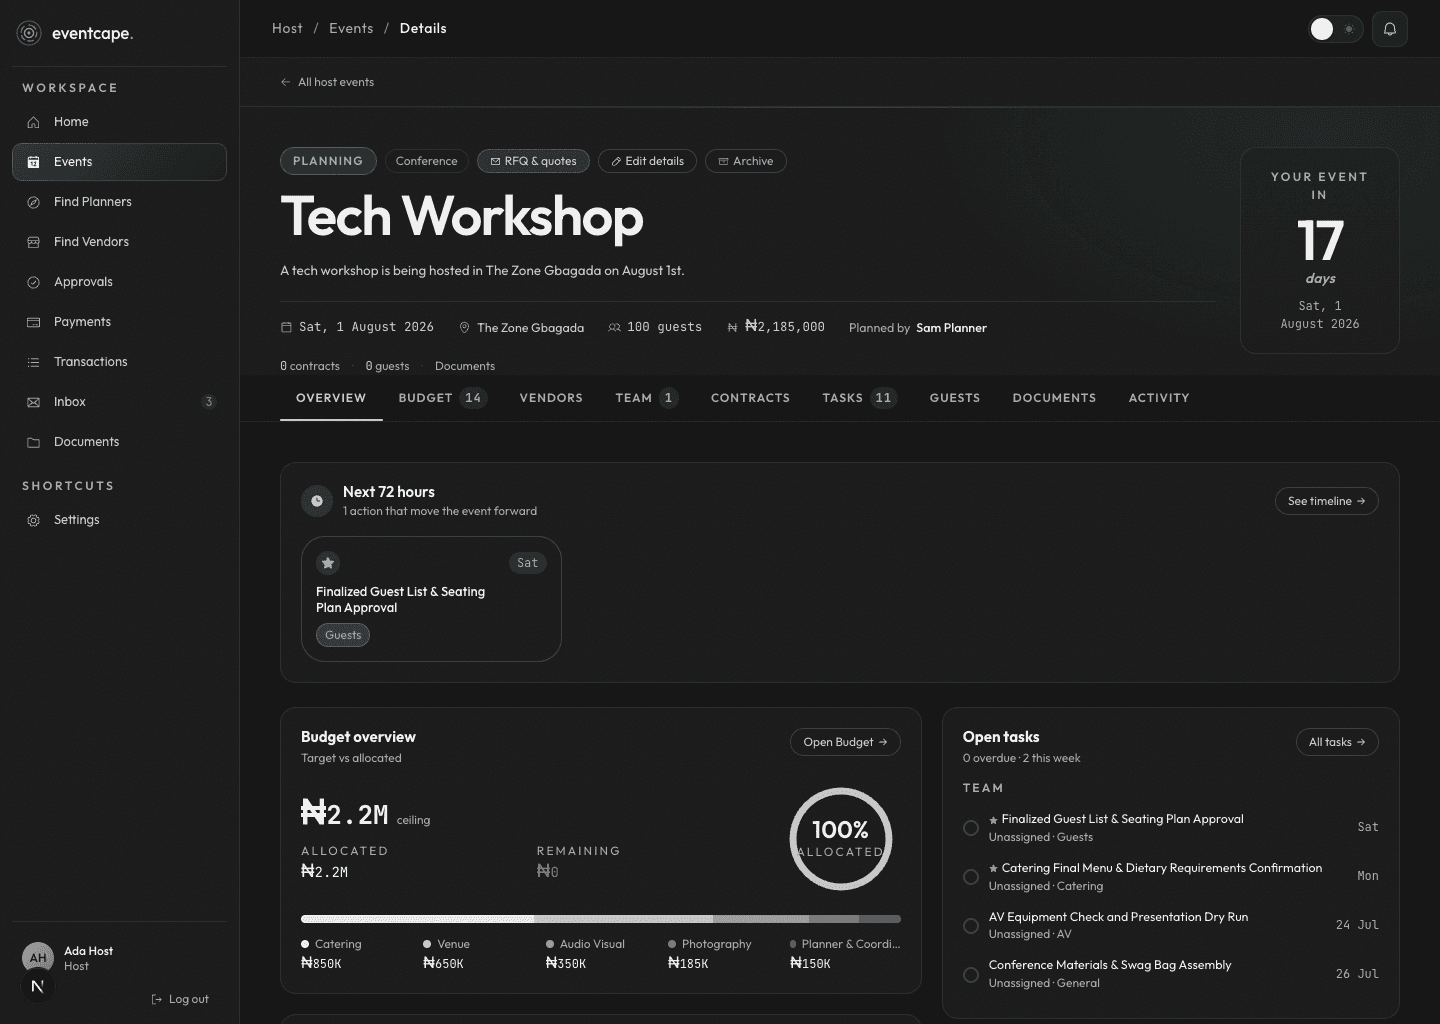Viewport: 1440px width, 1024px height.
Task: Click the Audio Visual legend color dot
Action: click(550, 944)
